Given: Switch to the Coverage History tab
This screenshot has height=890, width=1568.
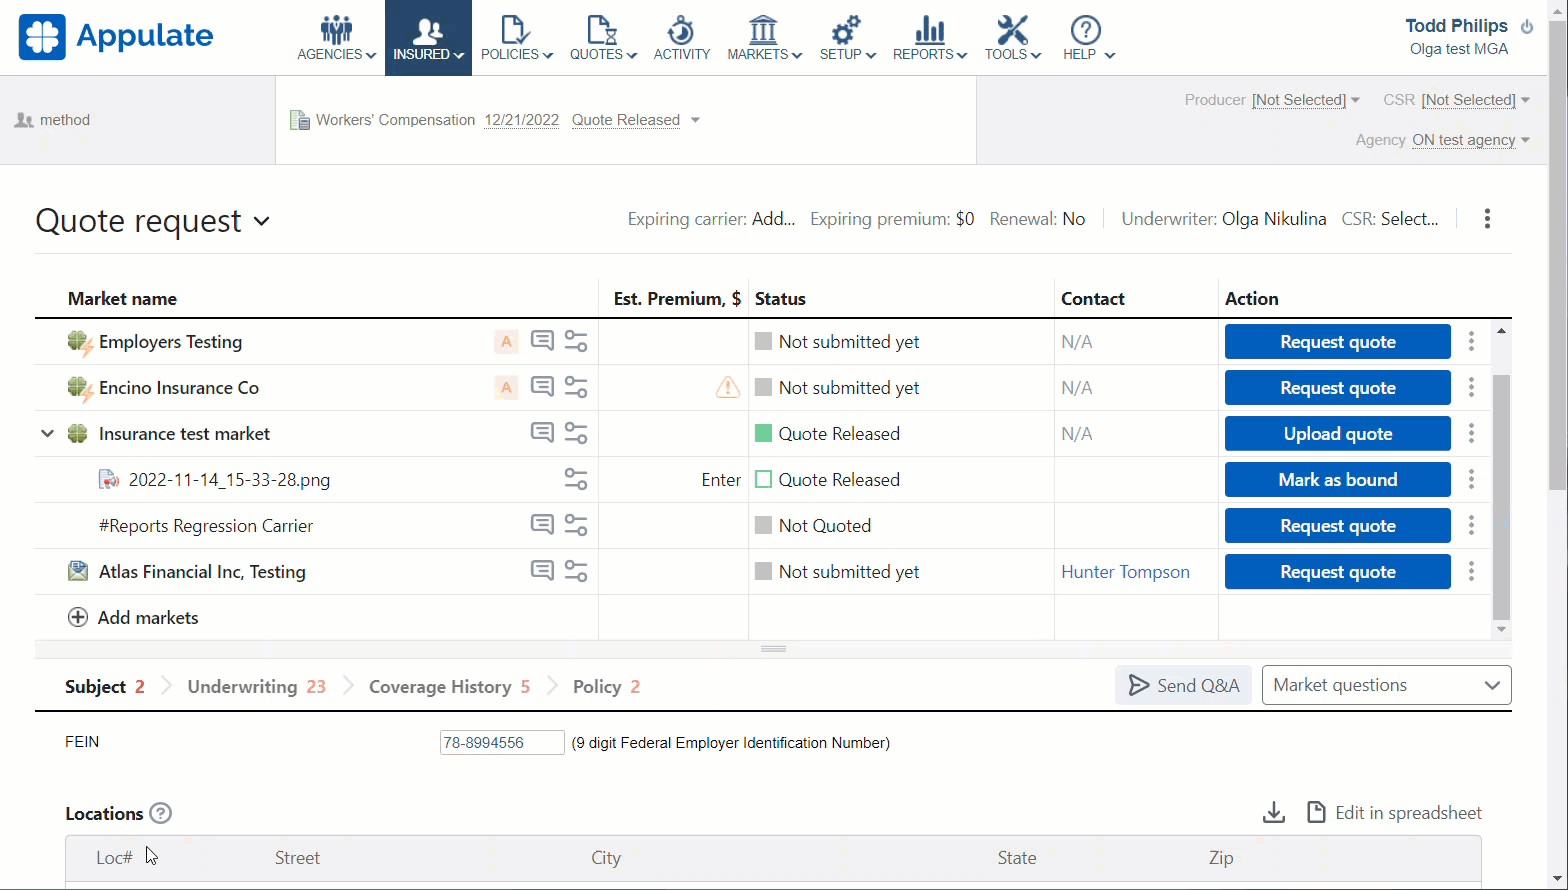Looking at the screenshot, I should coord(449,687).
